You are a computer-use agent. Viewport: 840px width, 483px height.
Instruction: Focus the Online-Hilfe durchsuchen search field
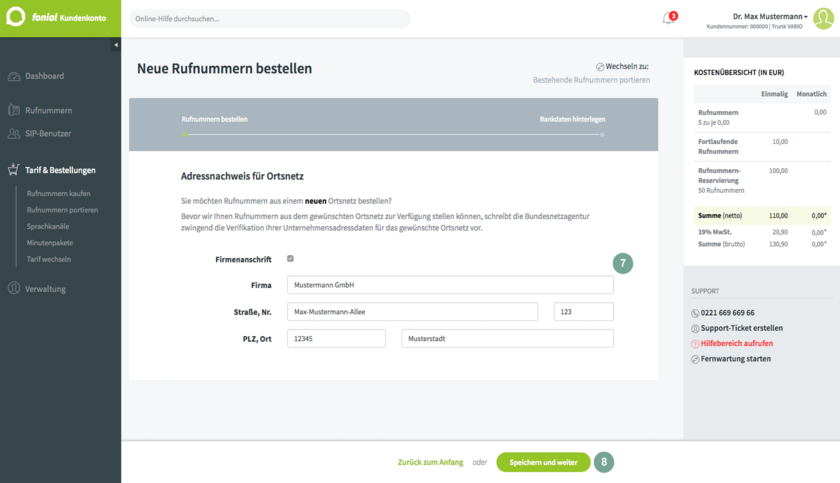click(269, 19)
